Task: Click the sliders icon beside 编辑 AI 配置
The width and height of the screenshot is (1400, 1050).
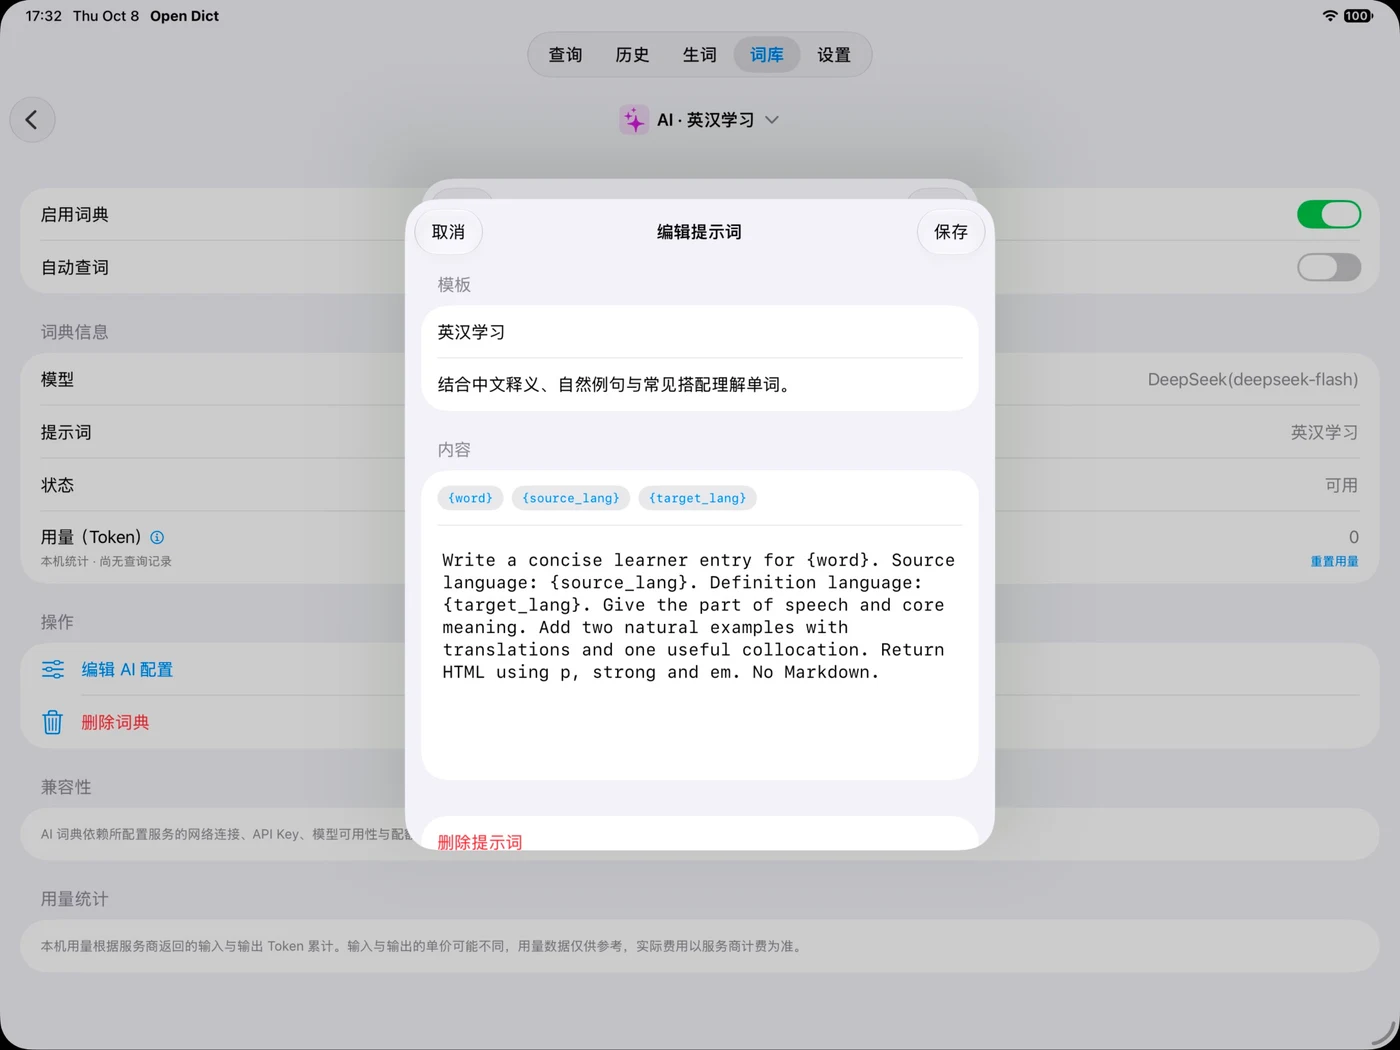Action: (x=53, y=669)
